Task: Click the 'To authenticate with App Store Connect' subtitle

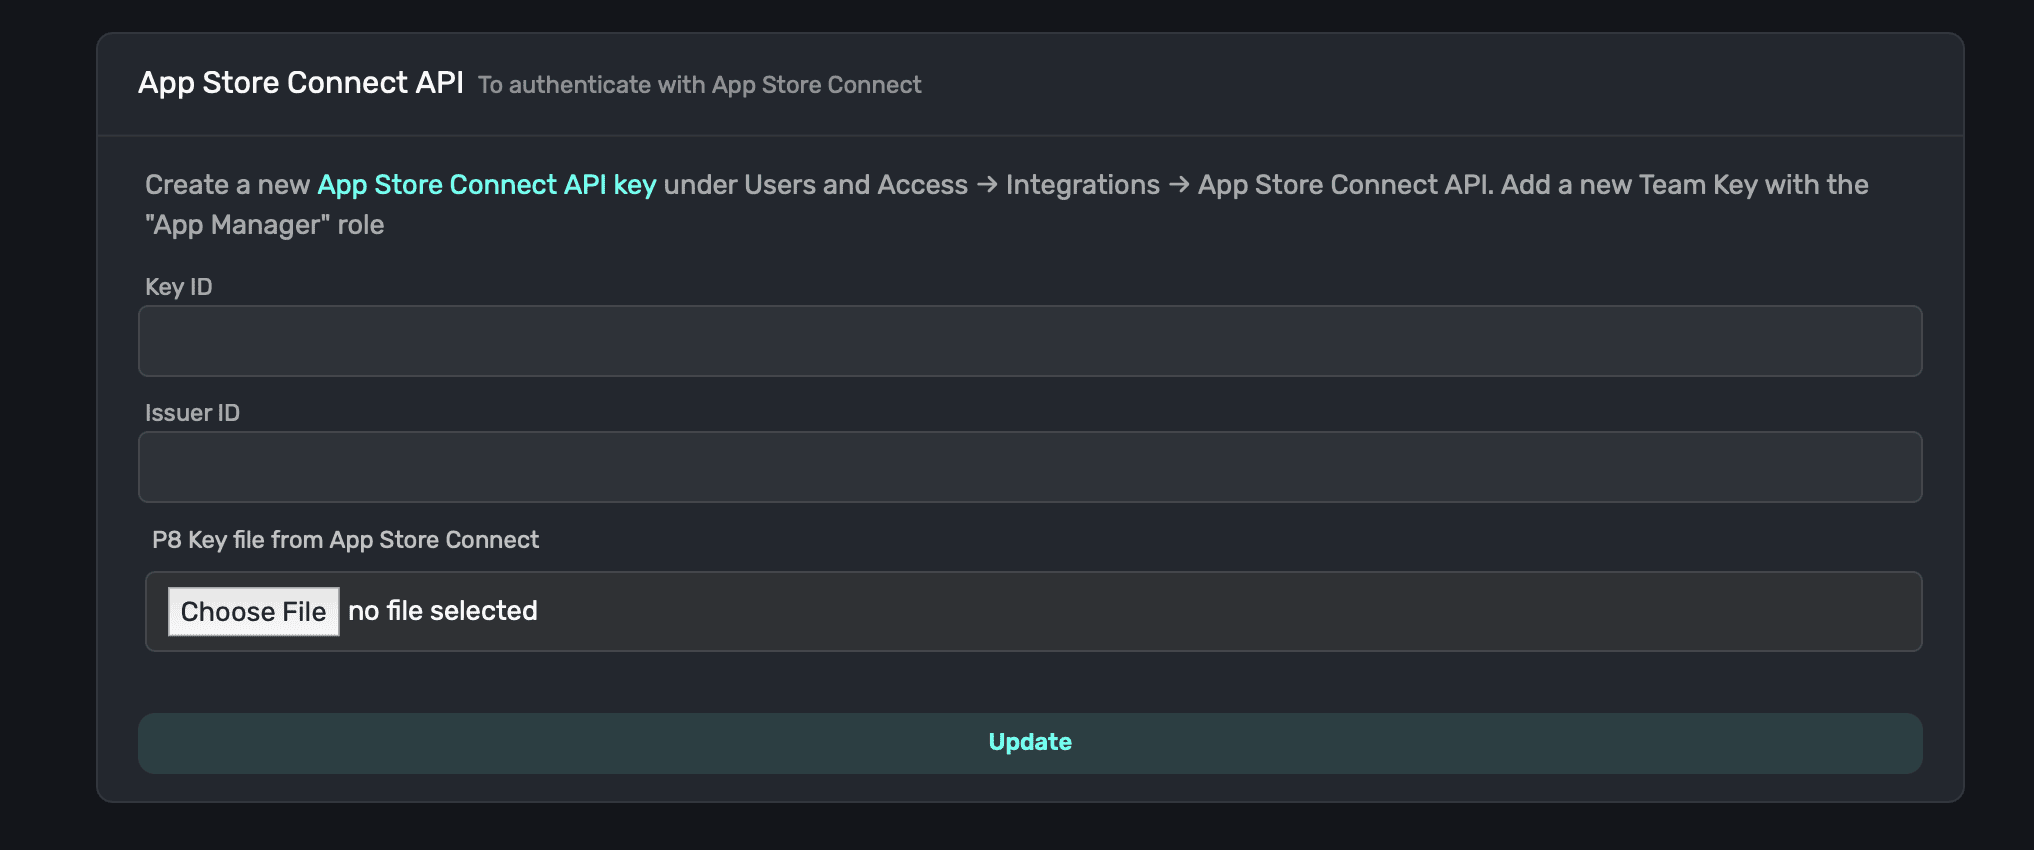Action: coord(699,85)
